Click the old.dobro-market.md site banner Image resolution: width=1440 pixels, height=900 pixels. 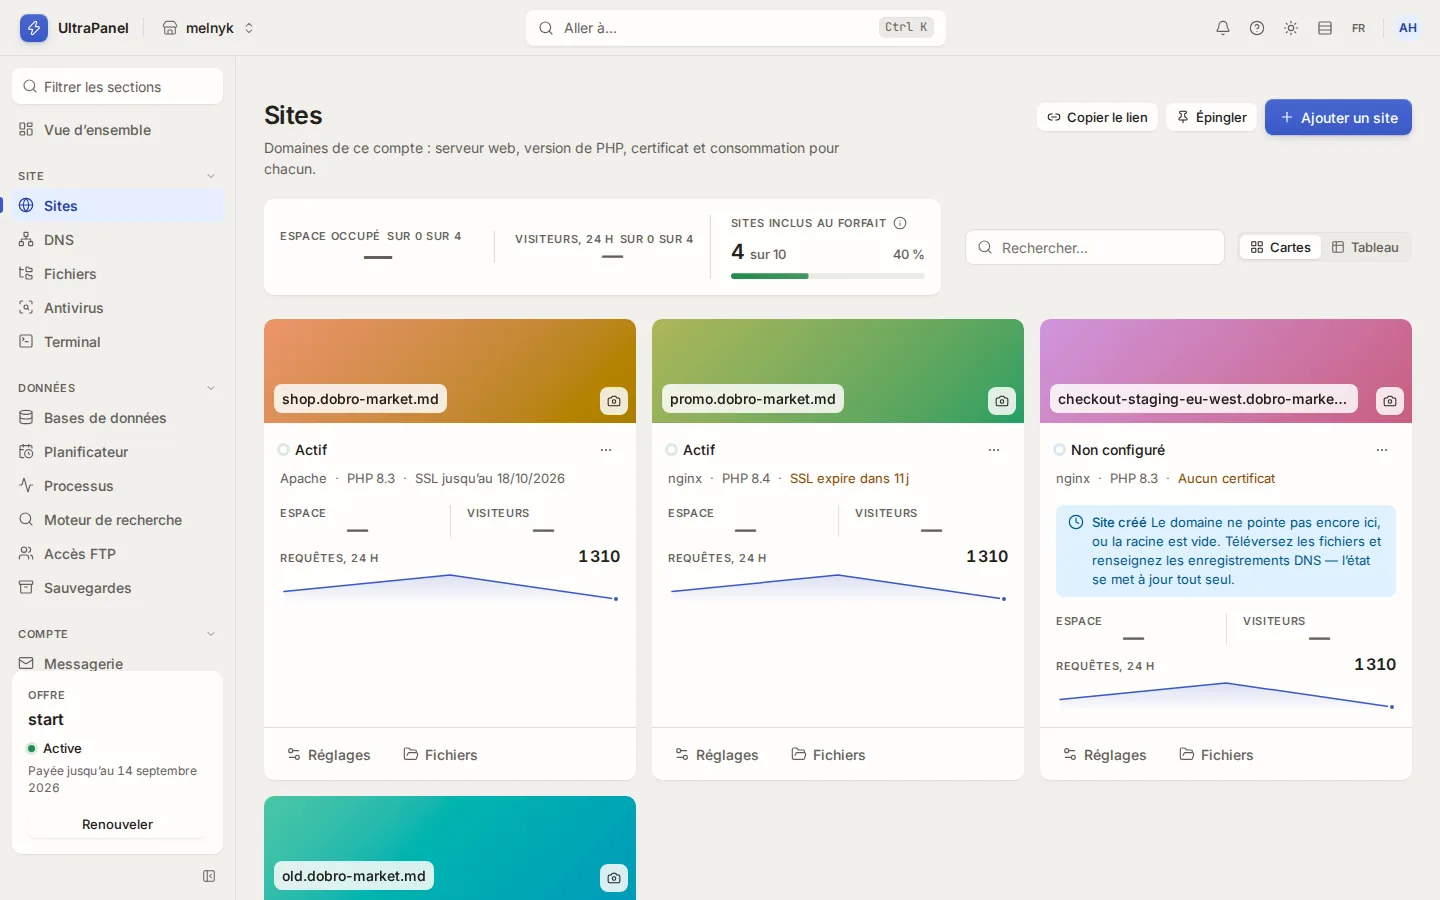tap(450, 848)
